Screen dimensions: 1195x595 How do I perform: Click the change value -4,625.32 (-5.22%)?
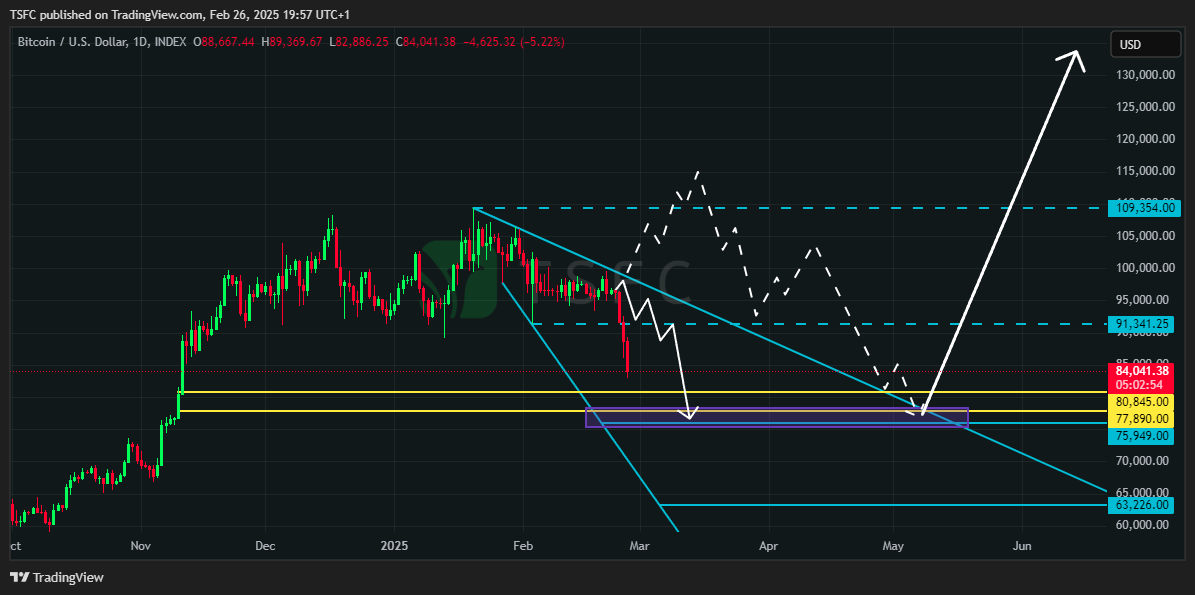pyautogui.click(x=513, y=43)
